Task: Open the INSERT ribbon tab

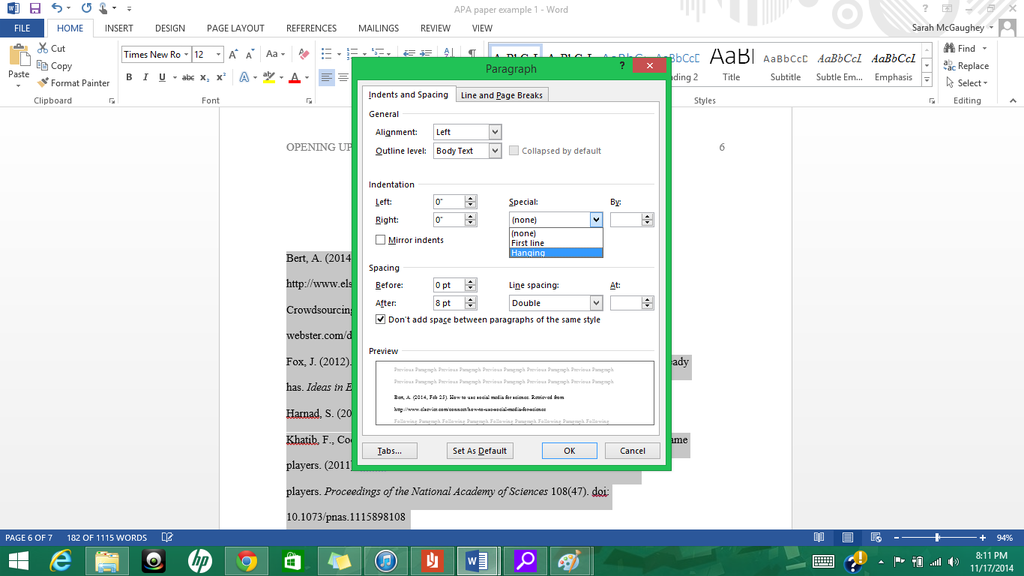Action: pyautogui.click(x=118, y=28)
